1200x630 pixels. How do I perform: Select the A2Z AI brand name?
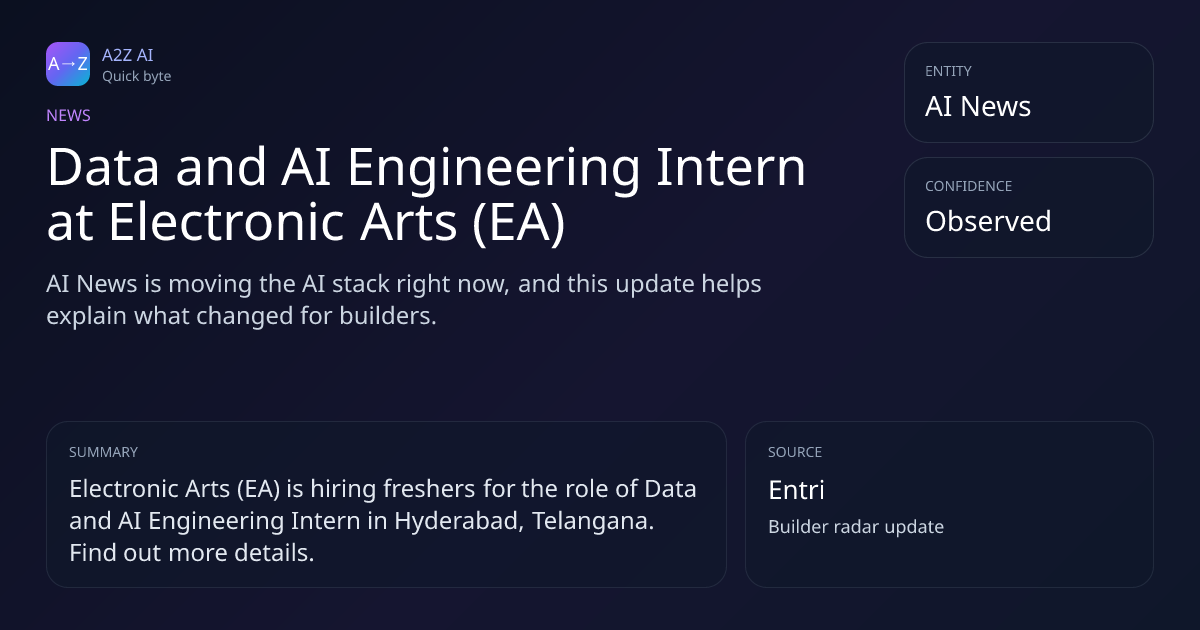pos(127,55)
